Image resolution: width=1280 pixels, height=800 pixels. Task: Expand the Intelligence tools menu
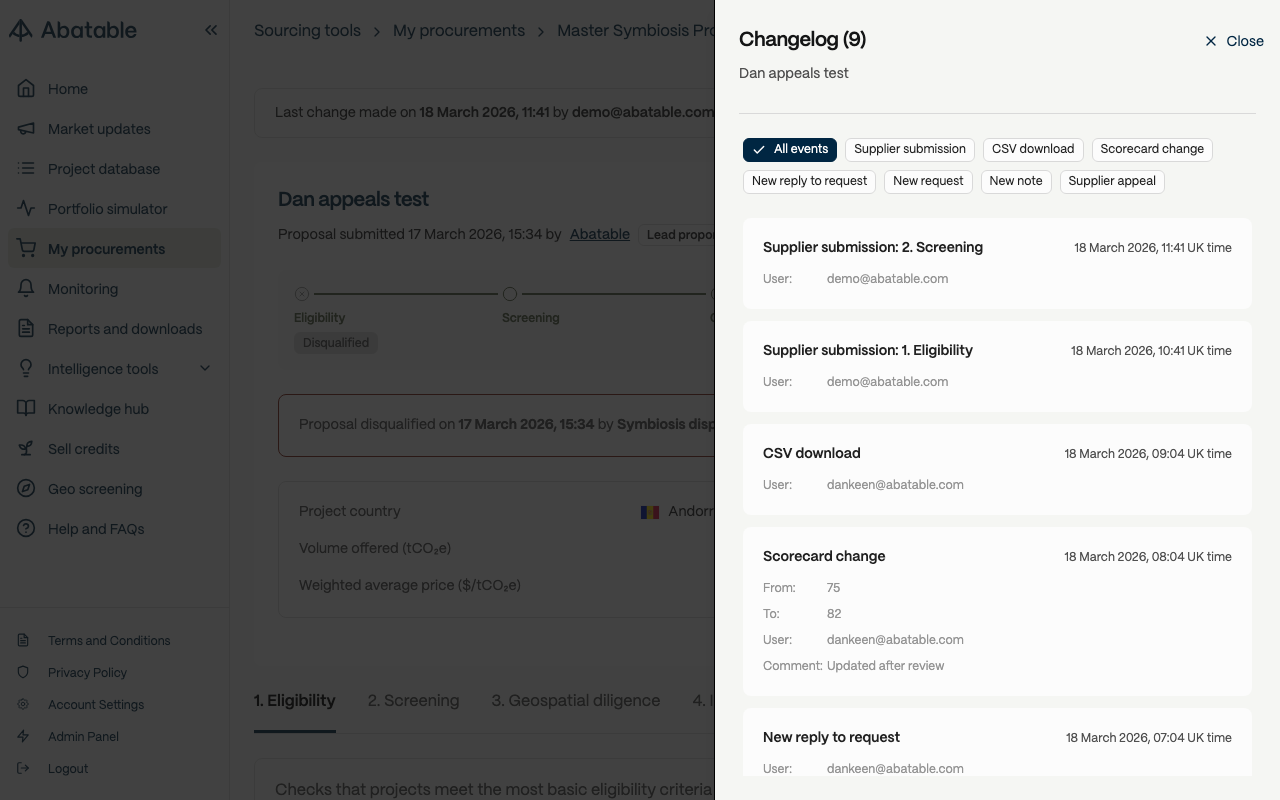coord(205,369)
